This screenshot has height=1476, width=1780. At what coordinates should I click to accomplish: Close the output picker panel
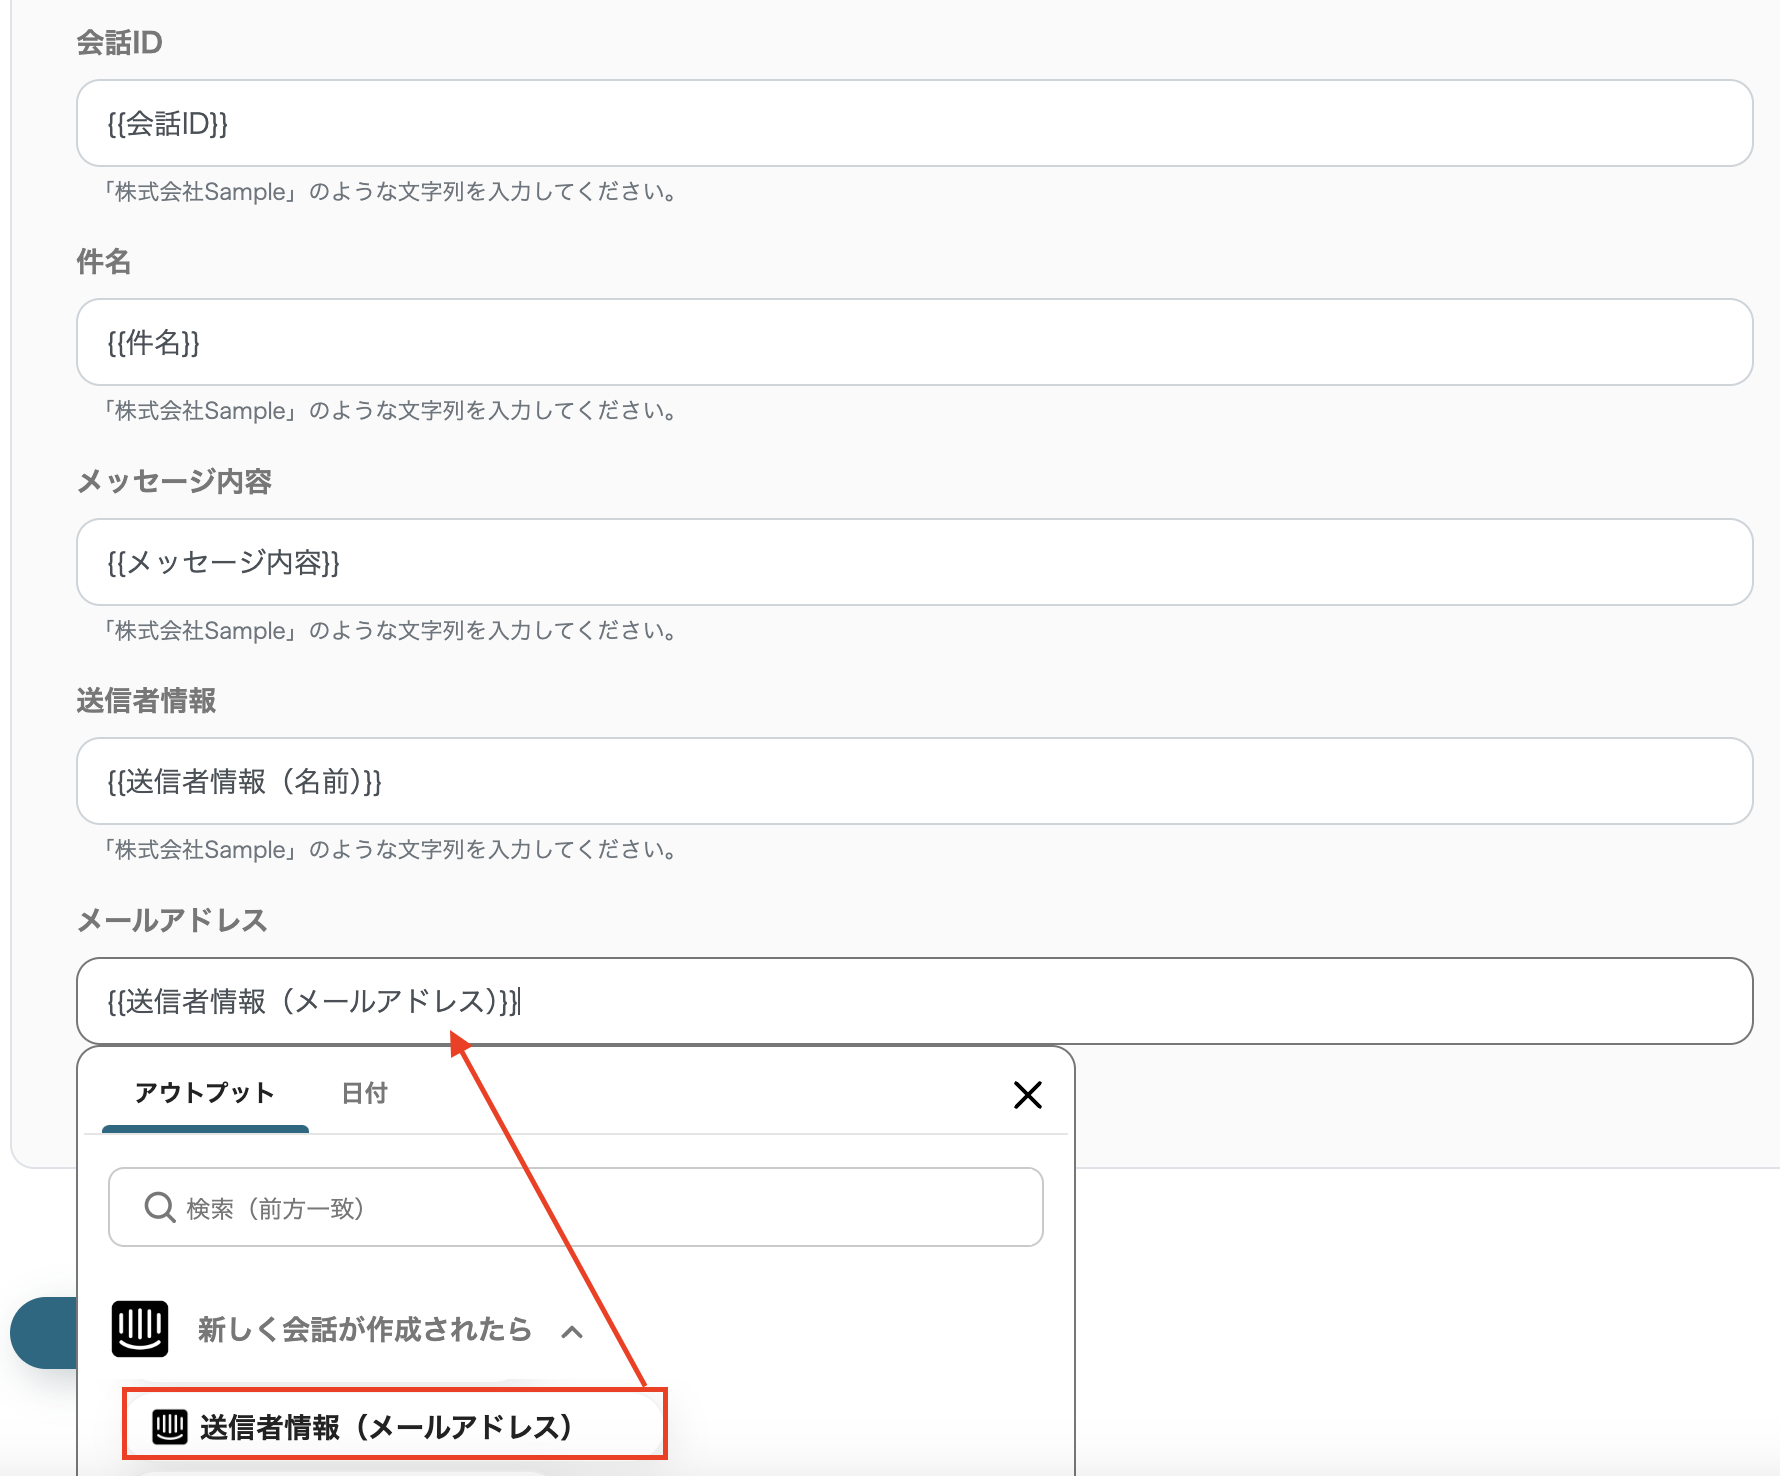click(1028, 1095)
